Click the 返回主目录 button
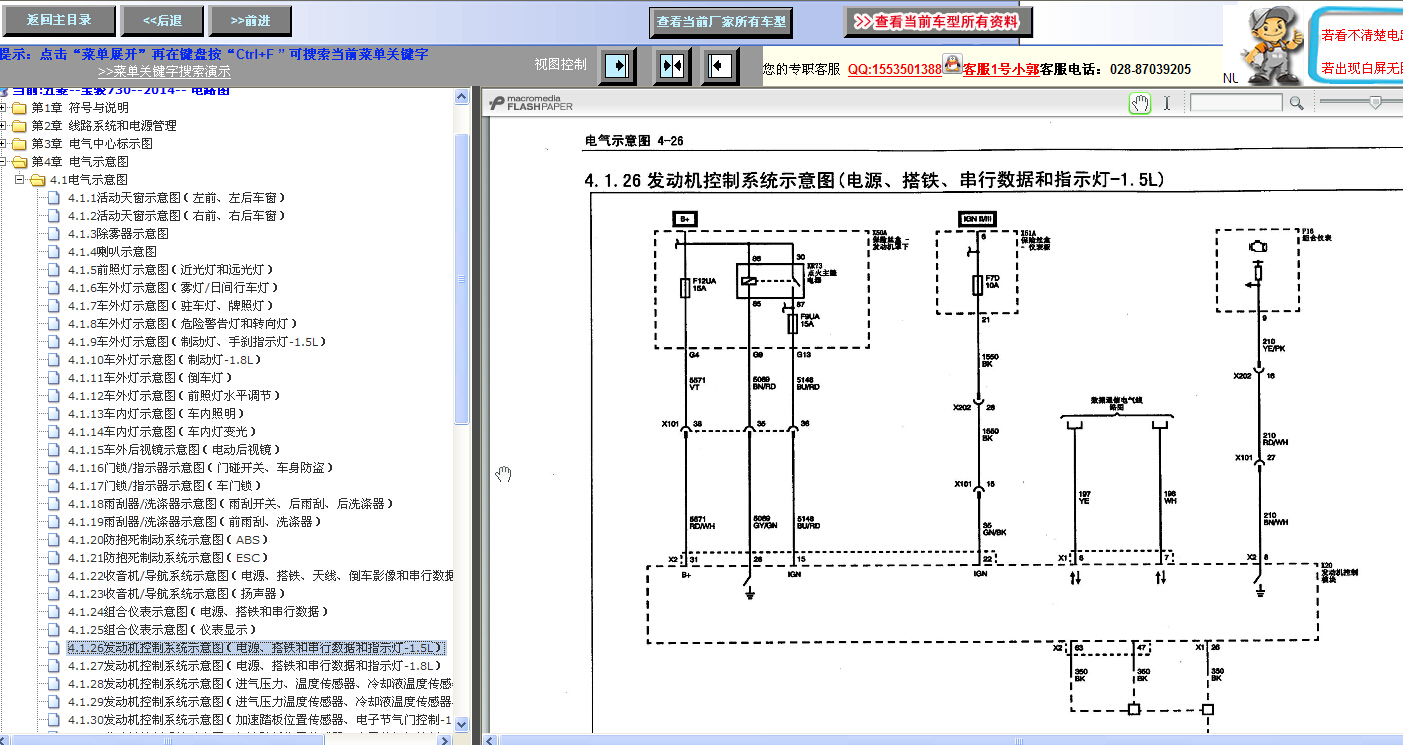 click(x=59, y=20)
